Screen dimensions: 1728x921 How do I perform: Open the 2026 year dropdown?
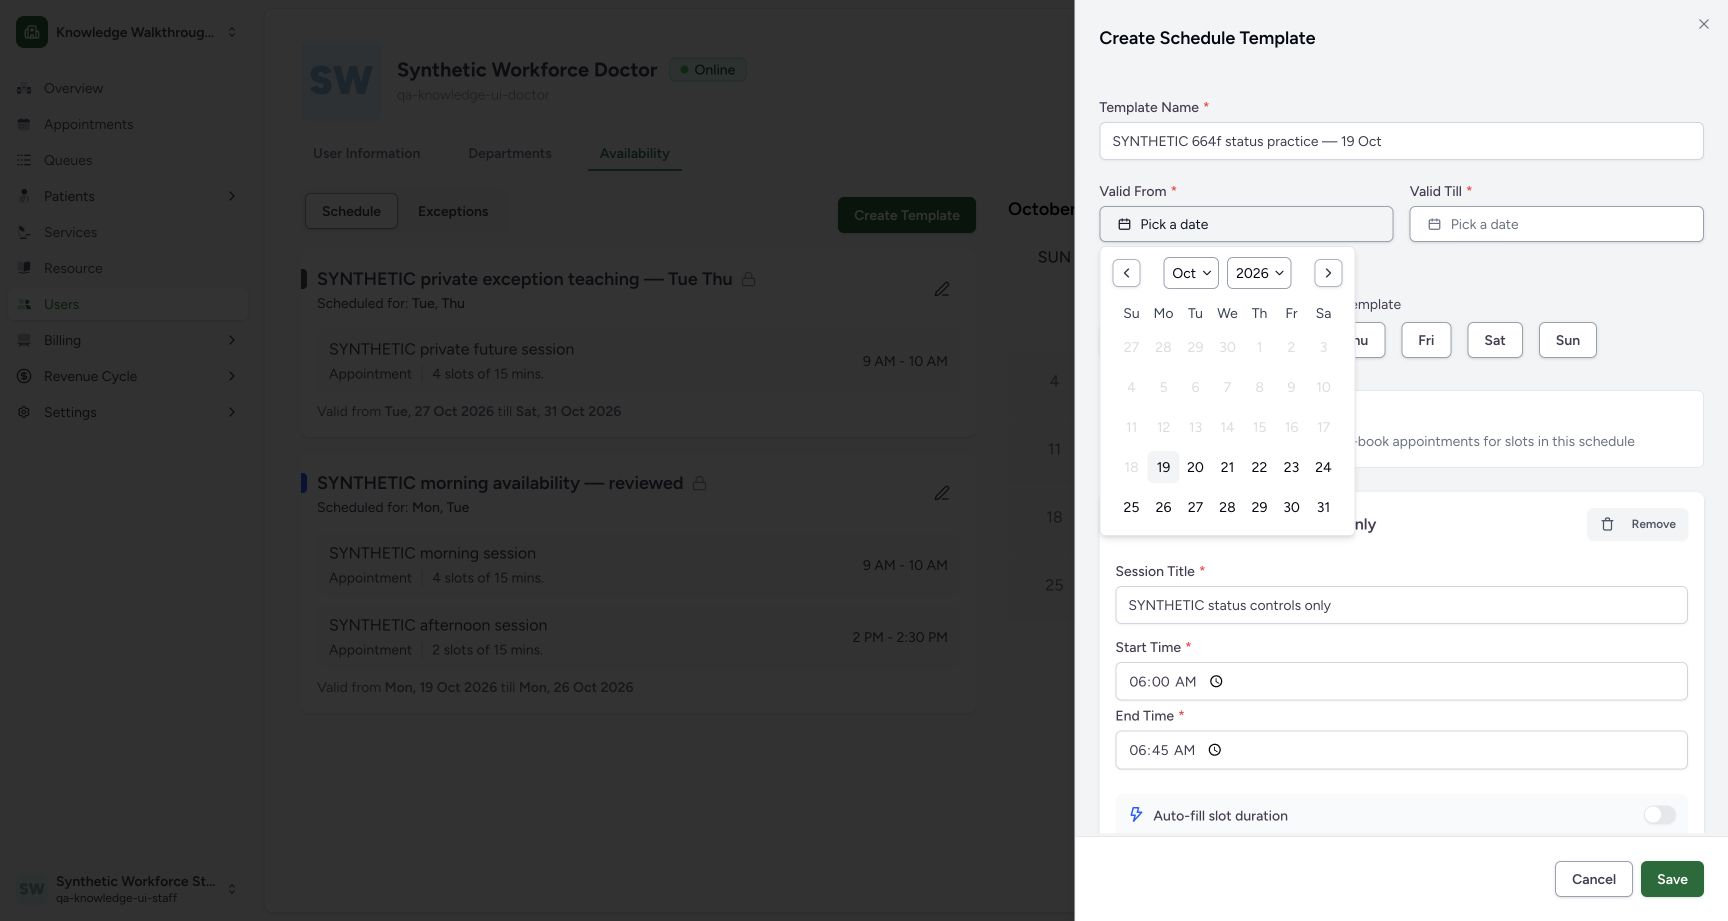[x=1259, y=273]
